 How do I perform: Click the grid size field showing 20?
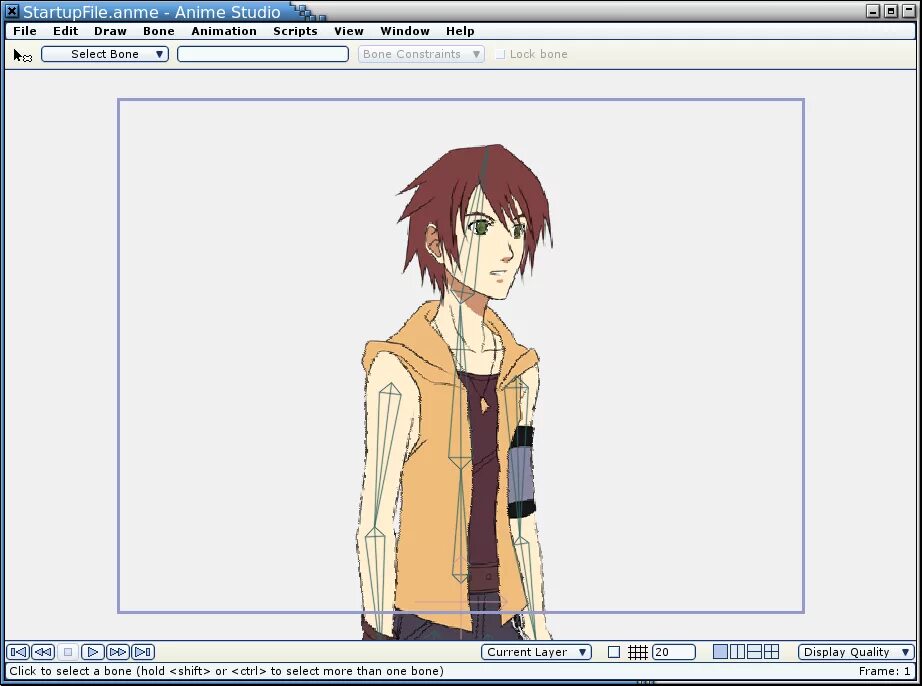tap(674, 652)
